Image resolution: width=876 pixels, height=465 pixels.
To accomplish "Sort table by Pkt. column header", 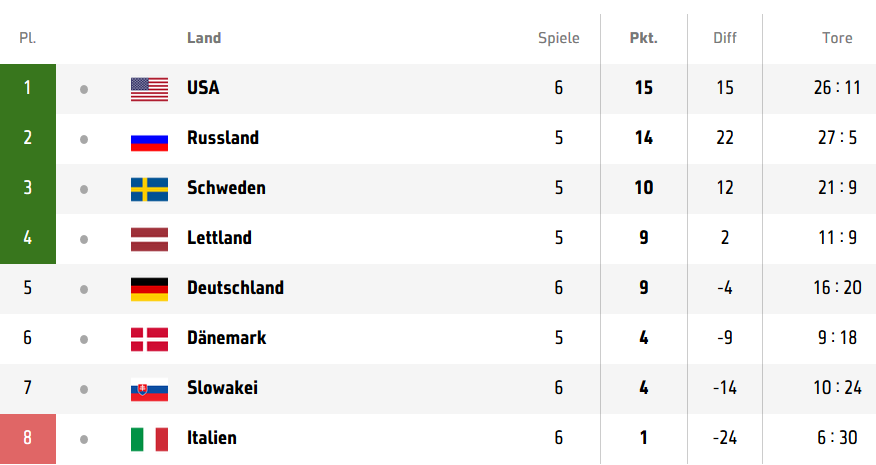I will 644,38.
